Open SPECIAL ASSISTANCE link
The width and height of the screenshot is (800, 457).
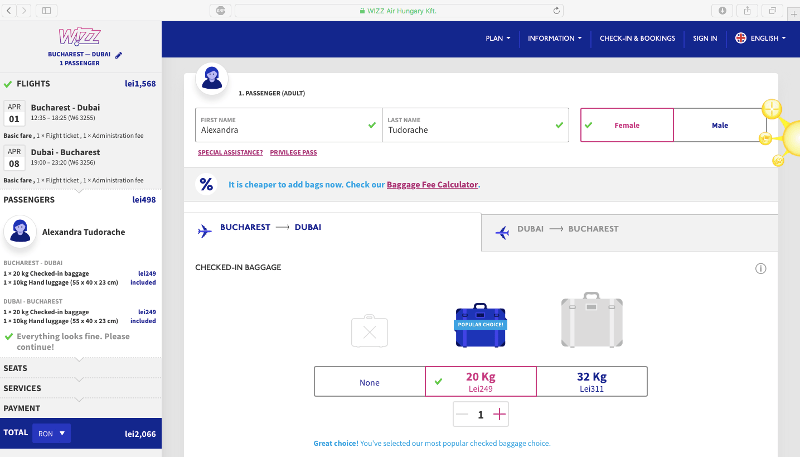point(230,153)
